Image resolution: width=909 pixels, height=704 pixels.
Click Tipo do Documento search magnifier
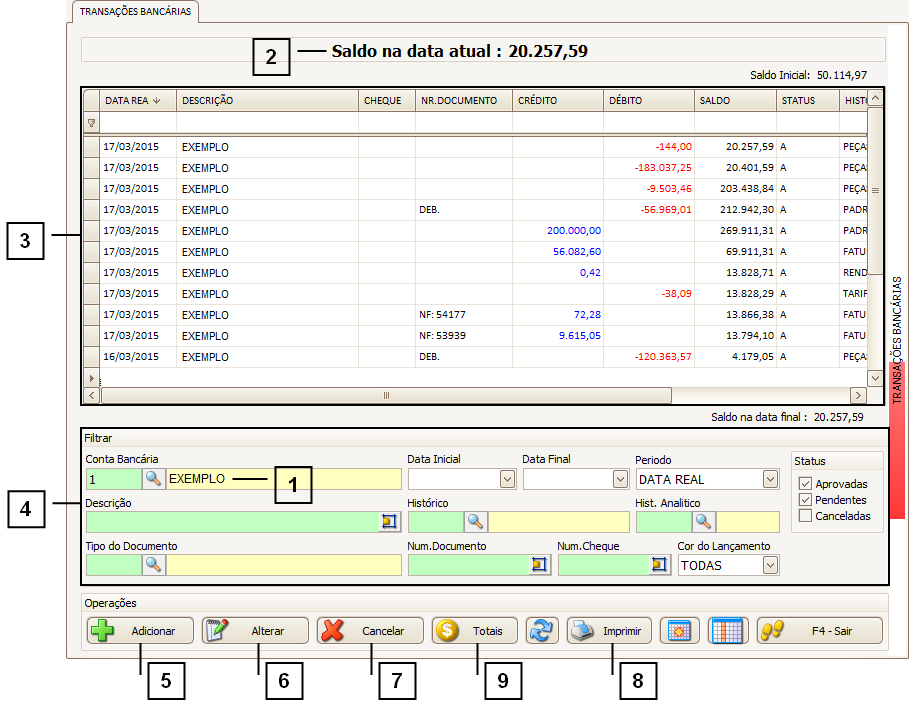[x=153, y=565]
